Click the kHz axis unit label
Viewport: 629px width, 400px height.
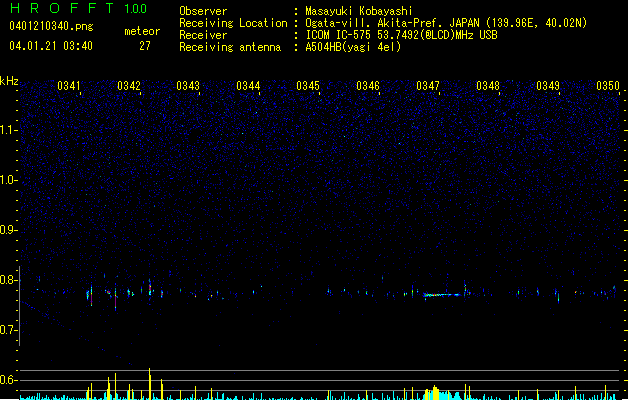click(9, 81)
